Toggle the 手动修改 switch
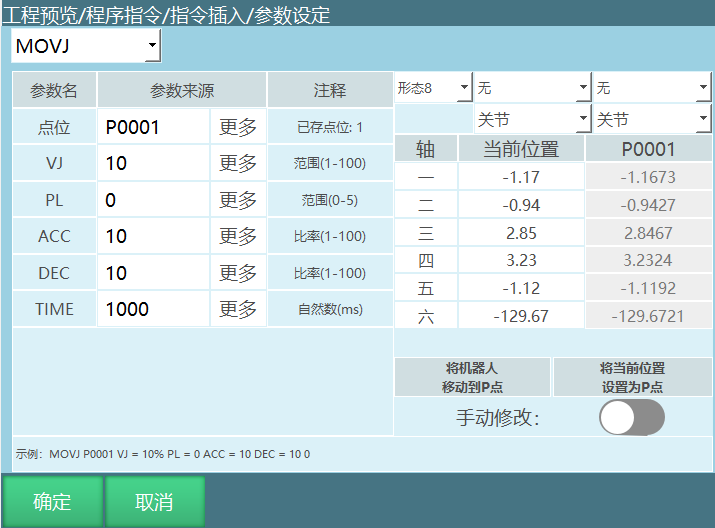The height and width of the screenshot is (528, 715). [x=632, y=417]
